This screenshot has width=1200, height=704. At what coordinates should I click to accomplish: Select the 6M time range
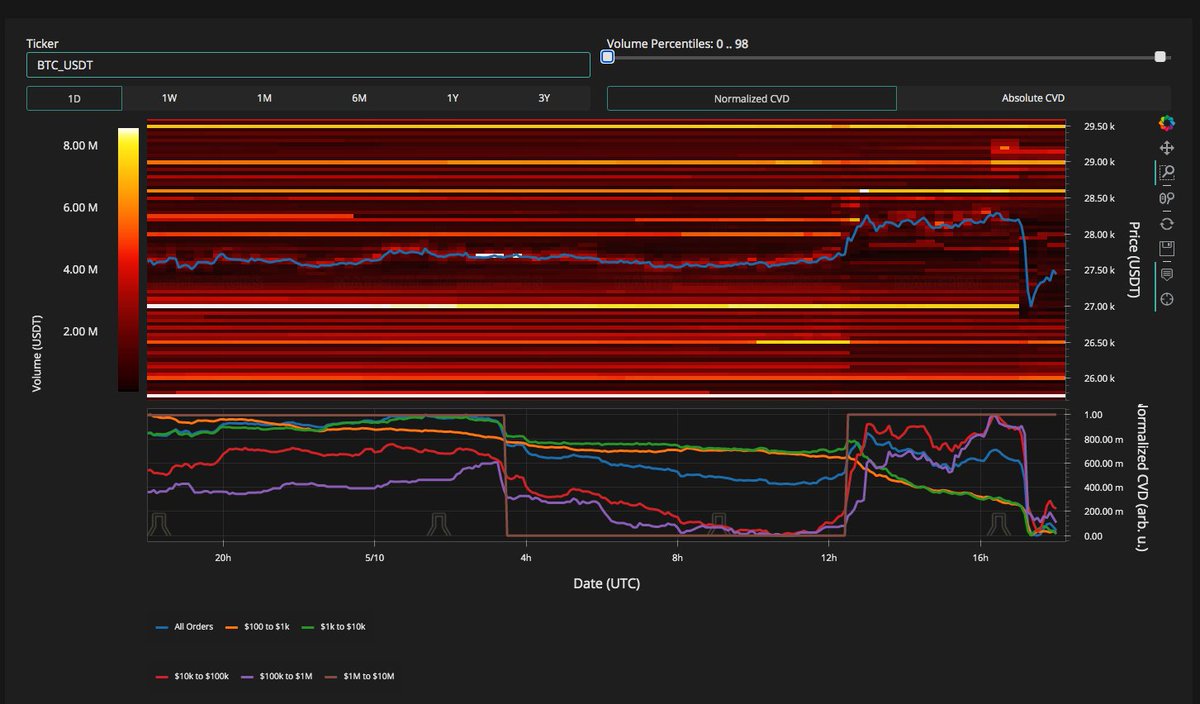pyautogui.click(x=359, y=98)
